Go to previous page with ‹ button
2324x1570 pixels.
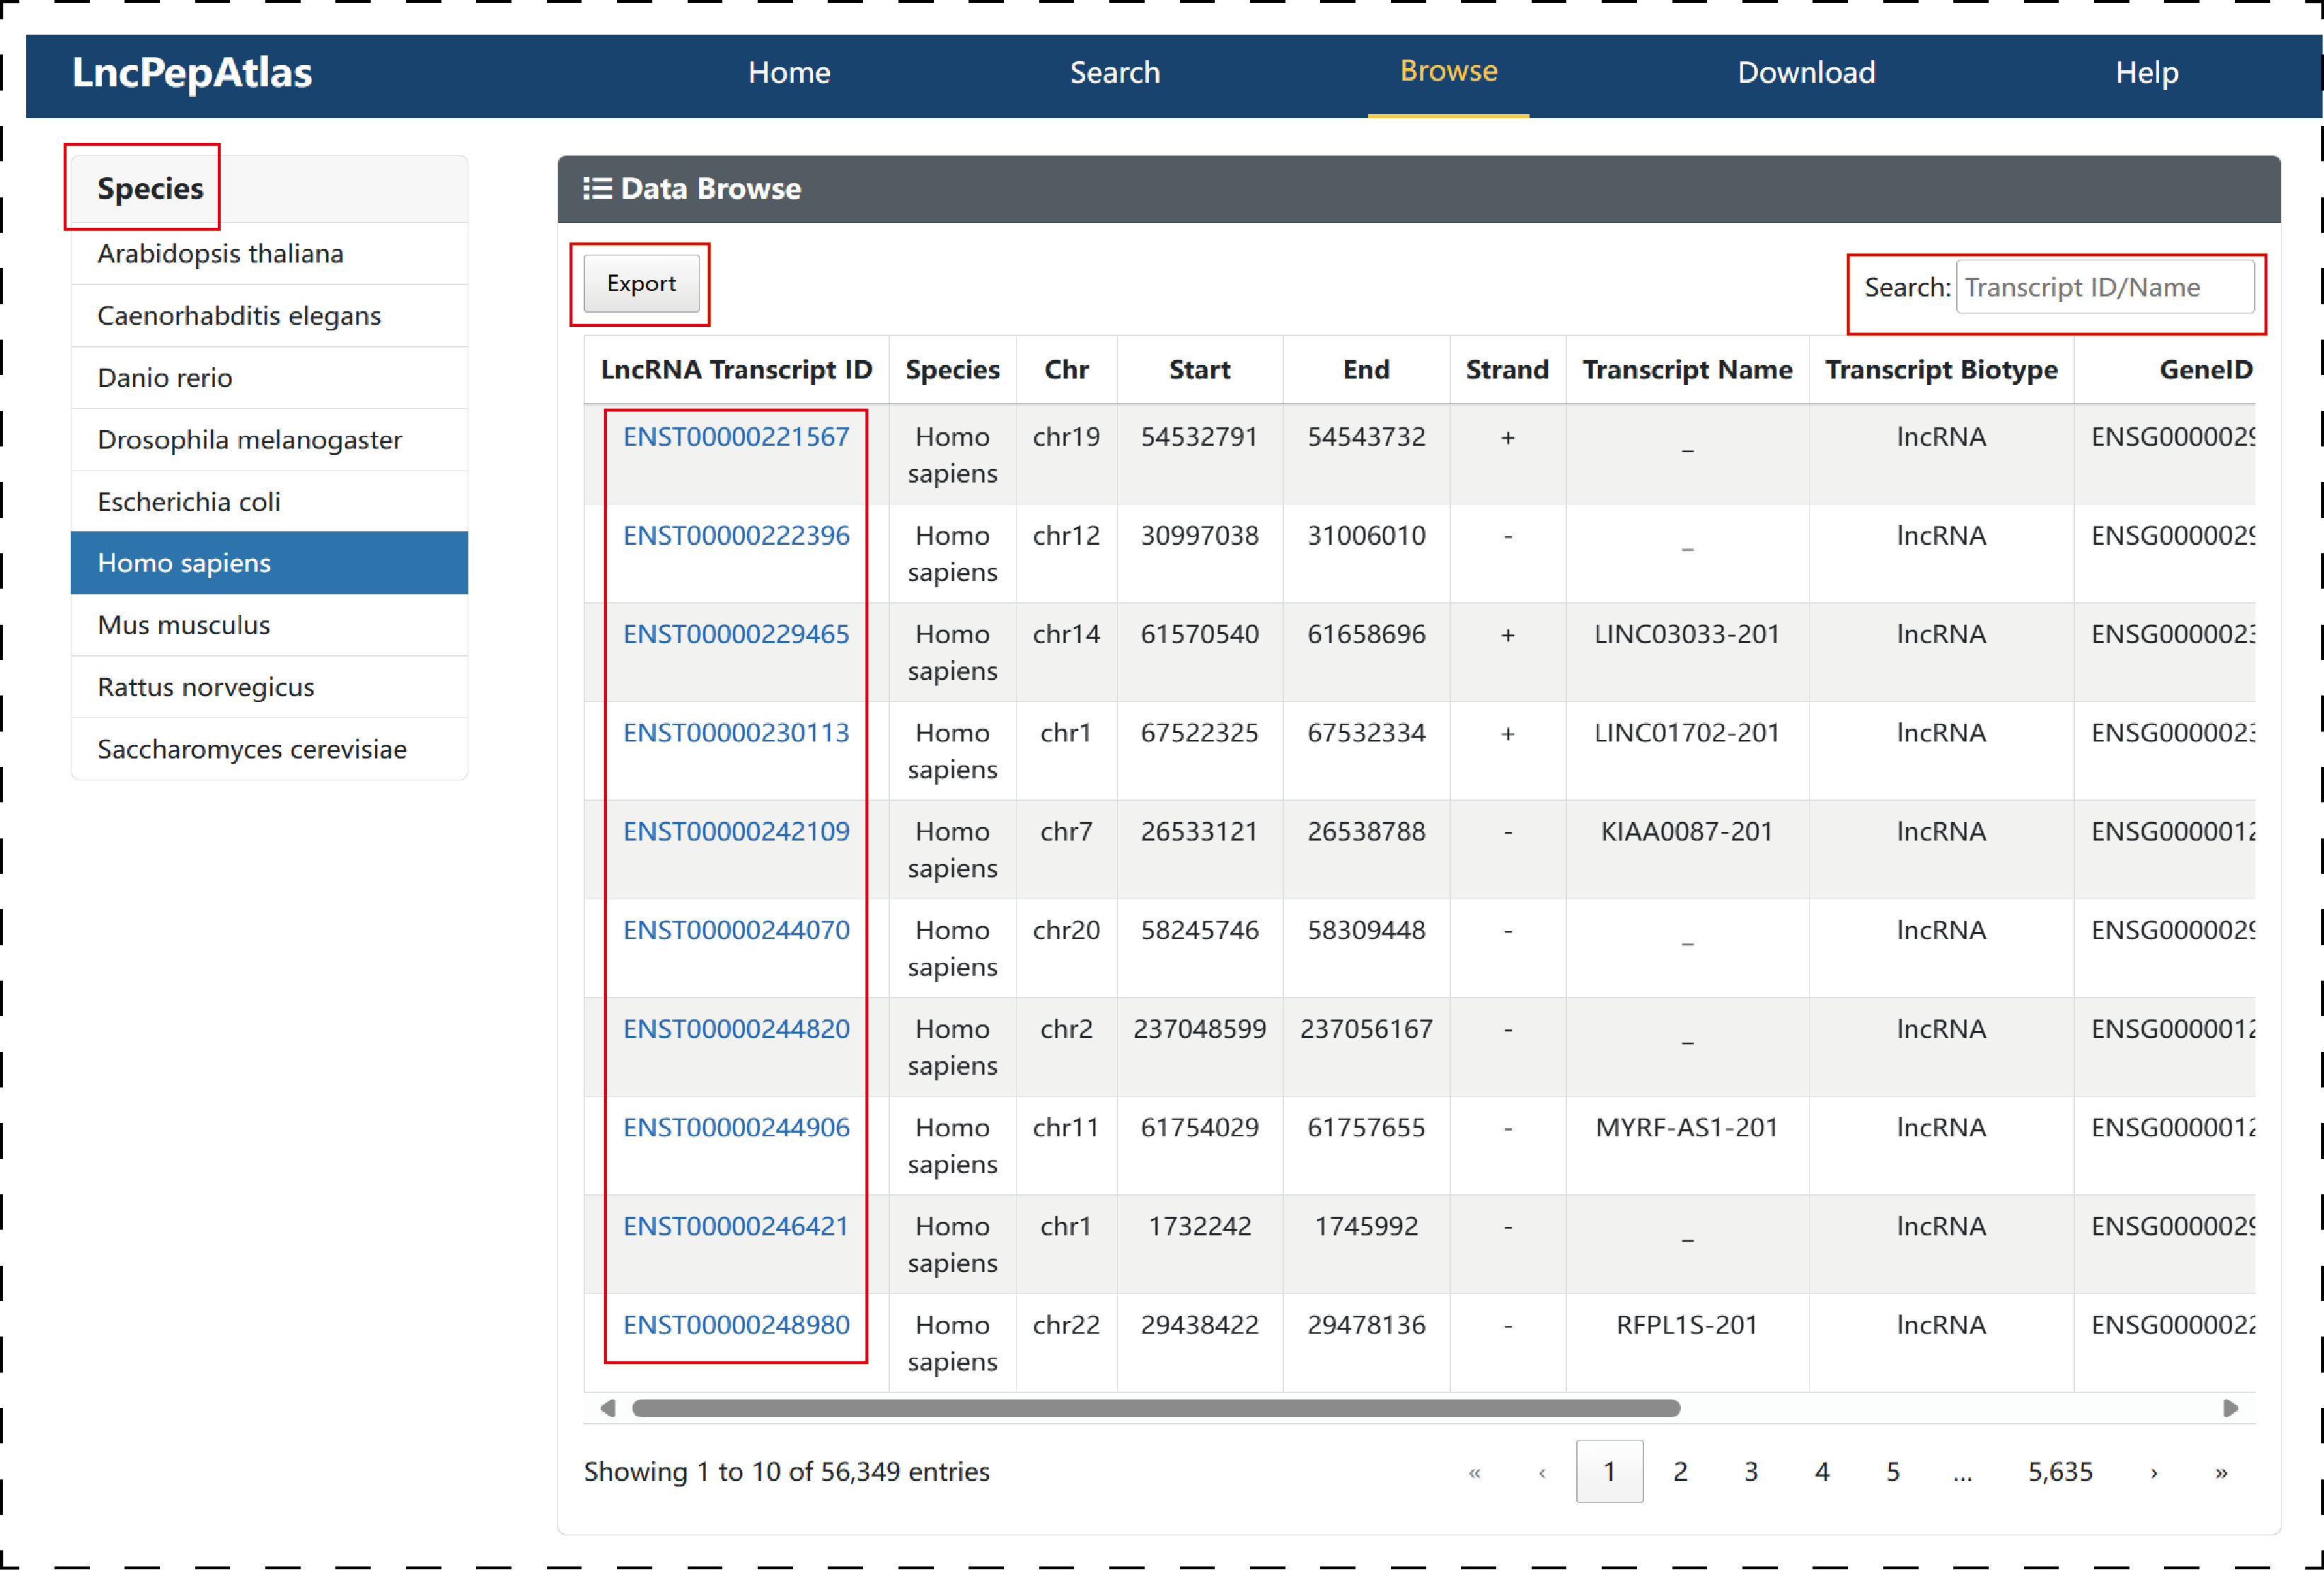coord(1542,1473)
